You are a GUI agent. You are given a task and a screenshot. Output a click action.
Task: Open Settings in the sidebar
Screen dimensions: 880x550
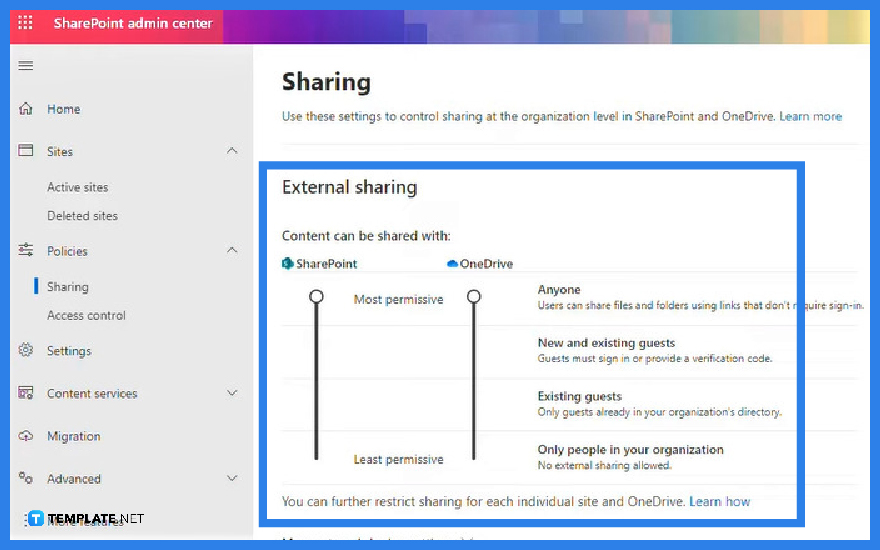coord(69,351)
